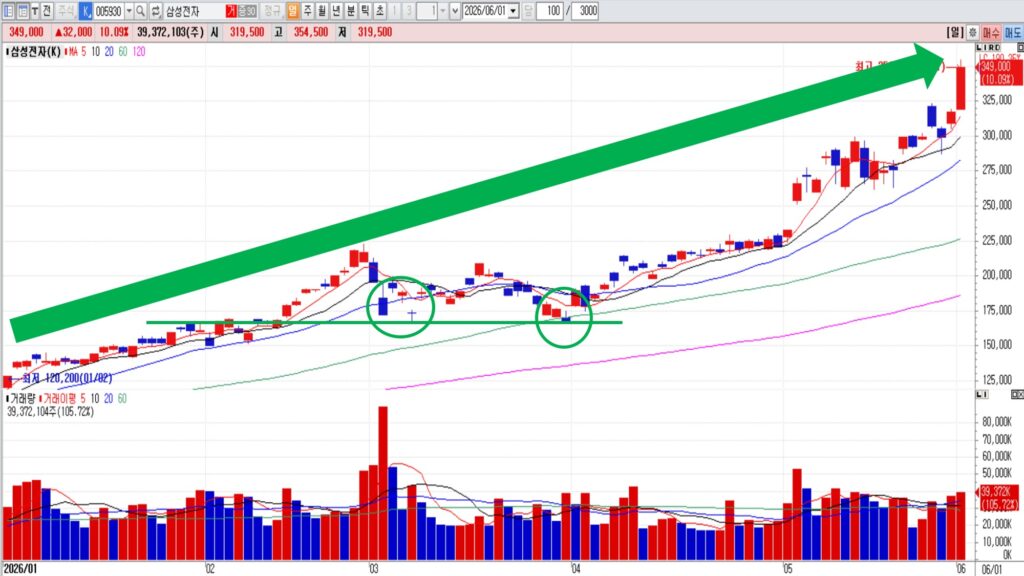
Task: Click the greyed interval preset 3 button
Action: point(408,11)
